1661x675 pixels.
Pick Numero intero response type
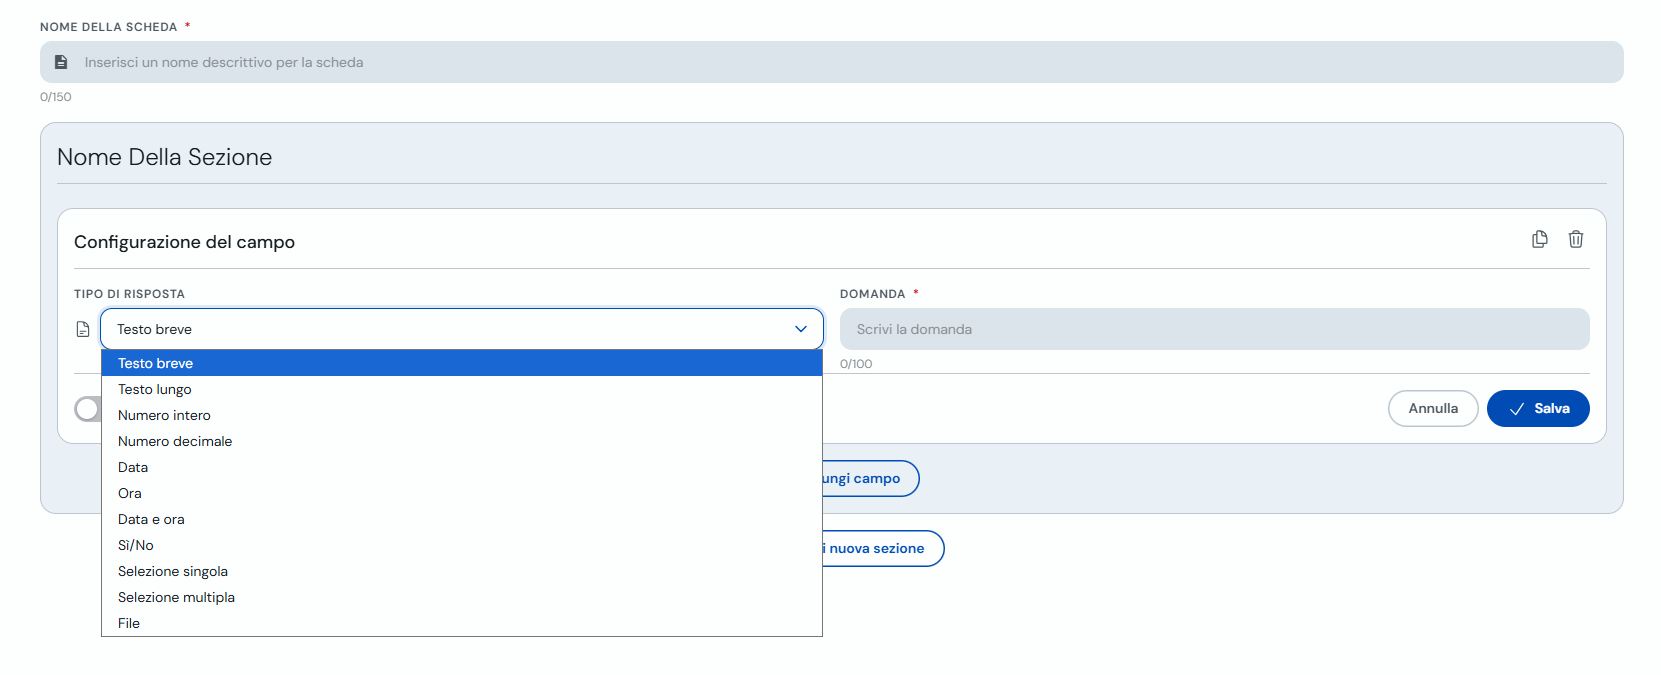tap(462, 415)
